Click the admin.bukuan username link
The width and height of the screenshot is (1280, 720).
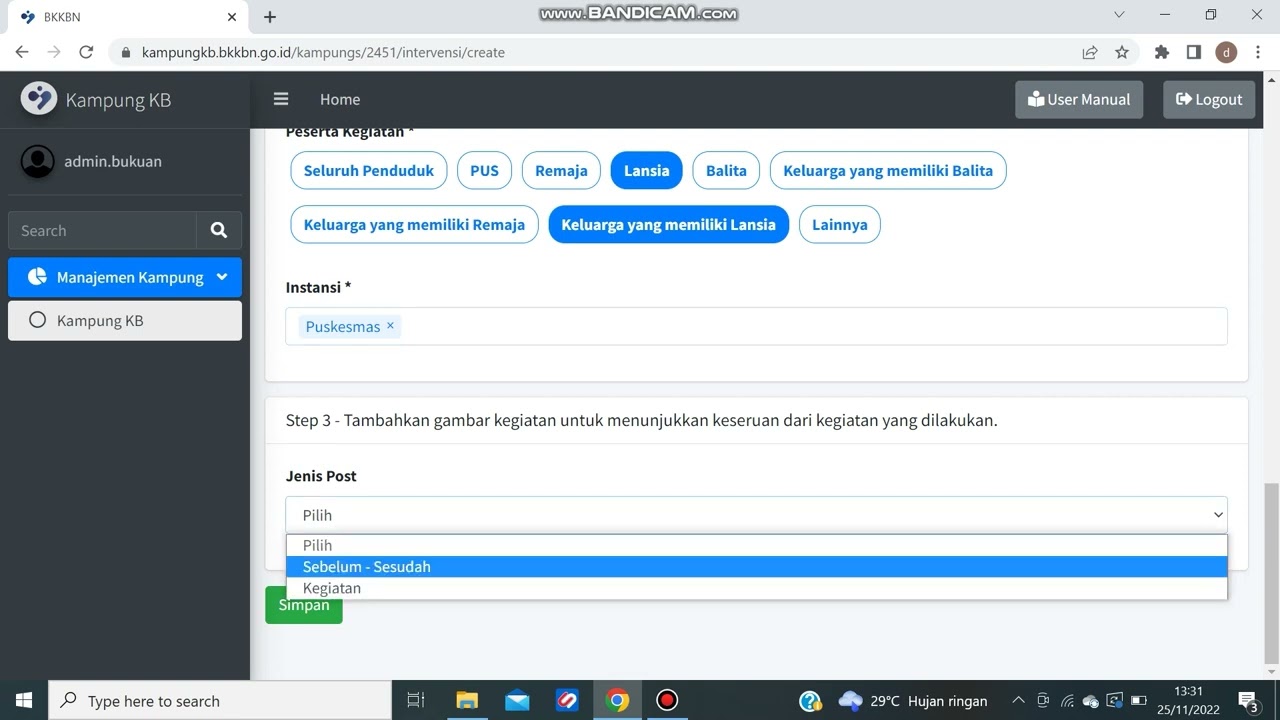[113, 161]
